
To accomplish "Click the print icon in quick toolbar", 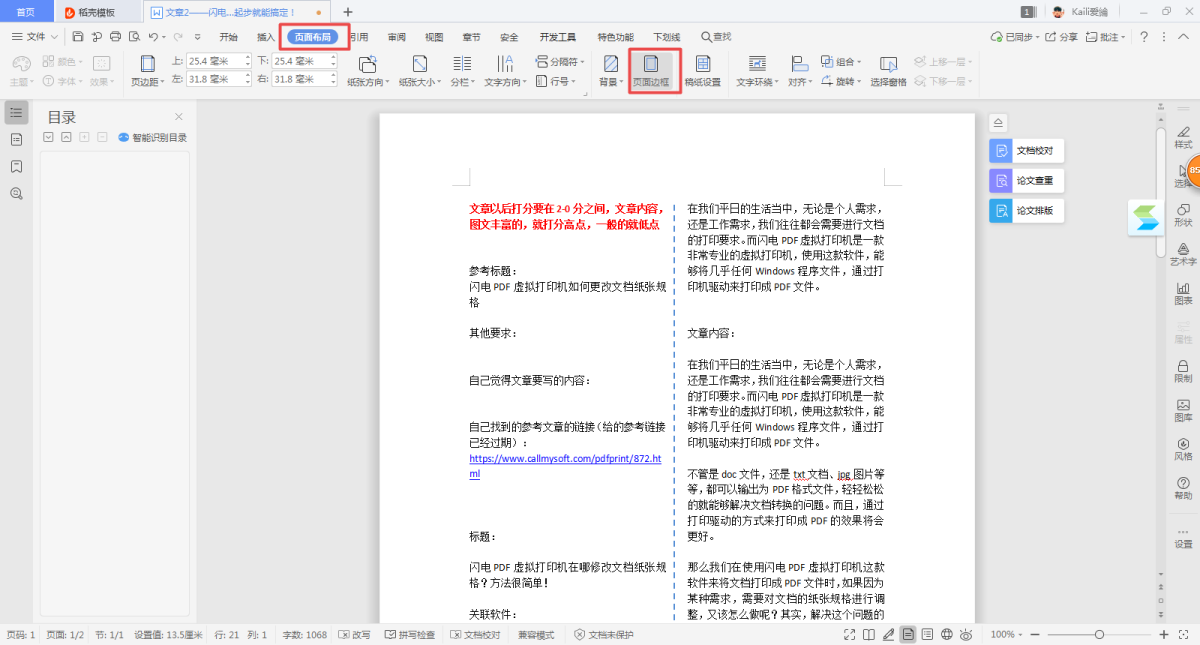I will click(115, 37).
